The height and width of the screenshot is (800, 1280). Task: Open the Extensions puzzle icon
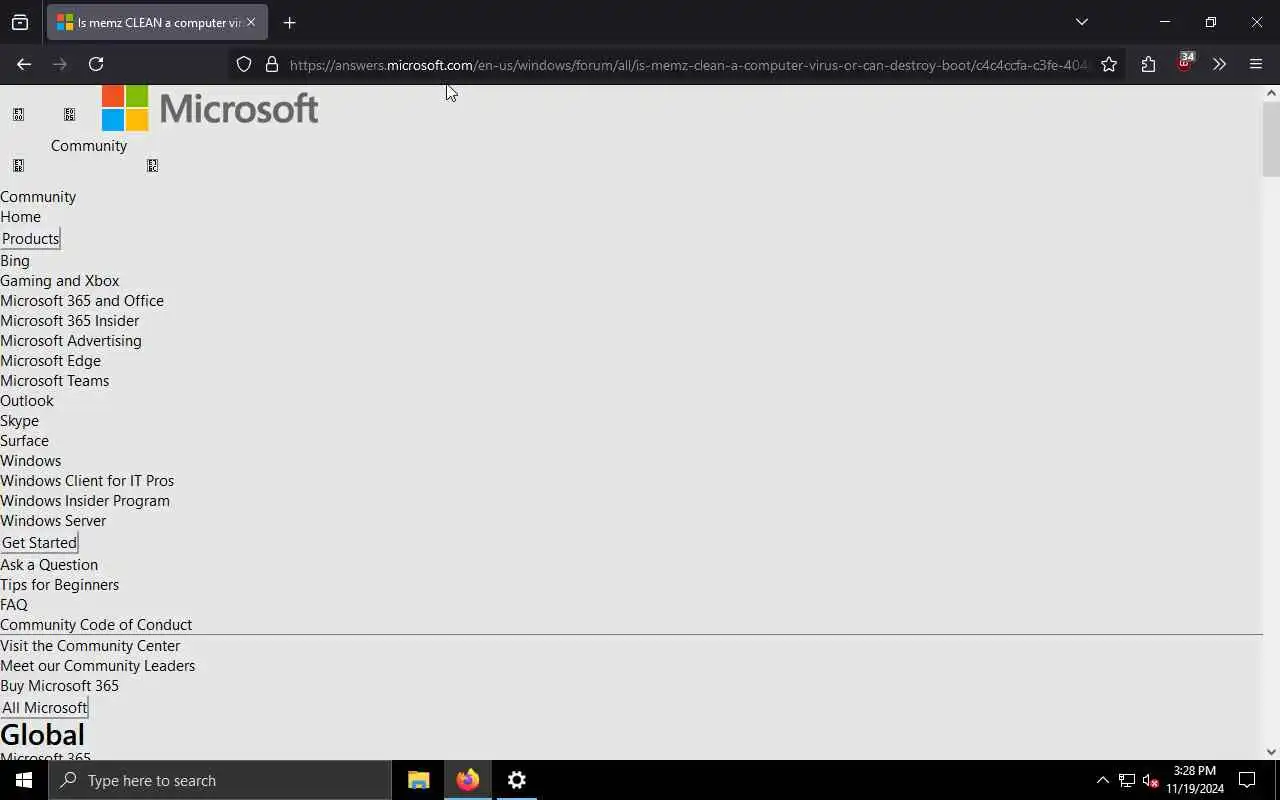pos(1148,64)
